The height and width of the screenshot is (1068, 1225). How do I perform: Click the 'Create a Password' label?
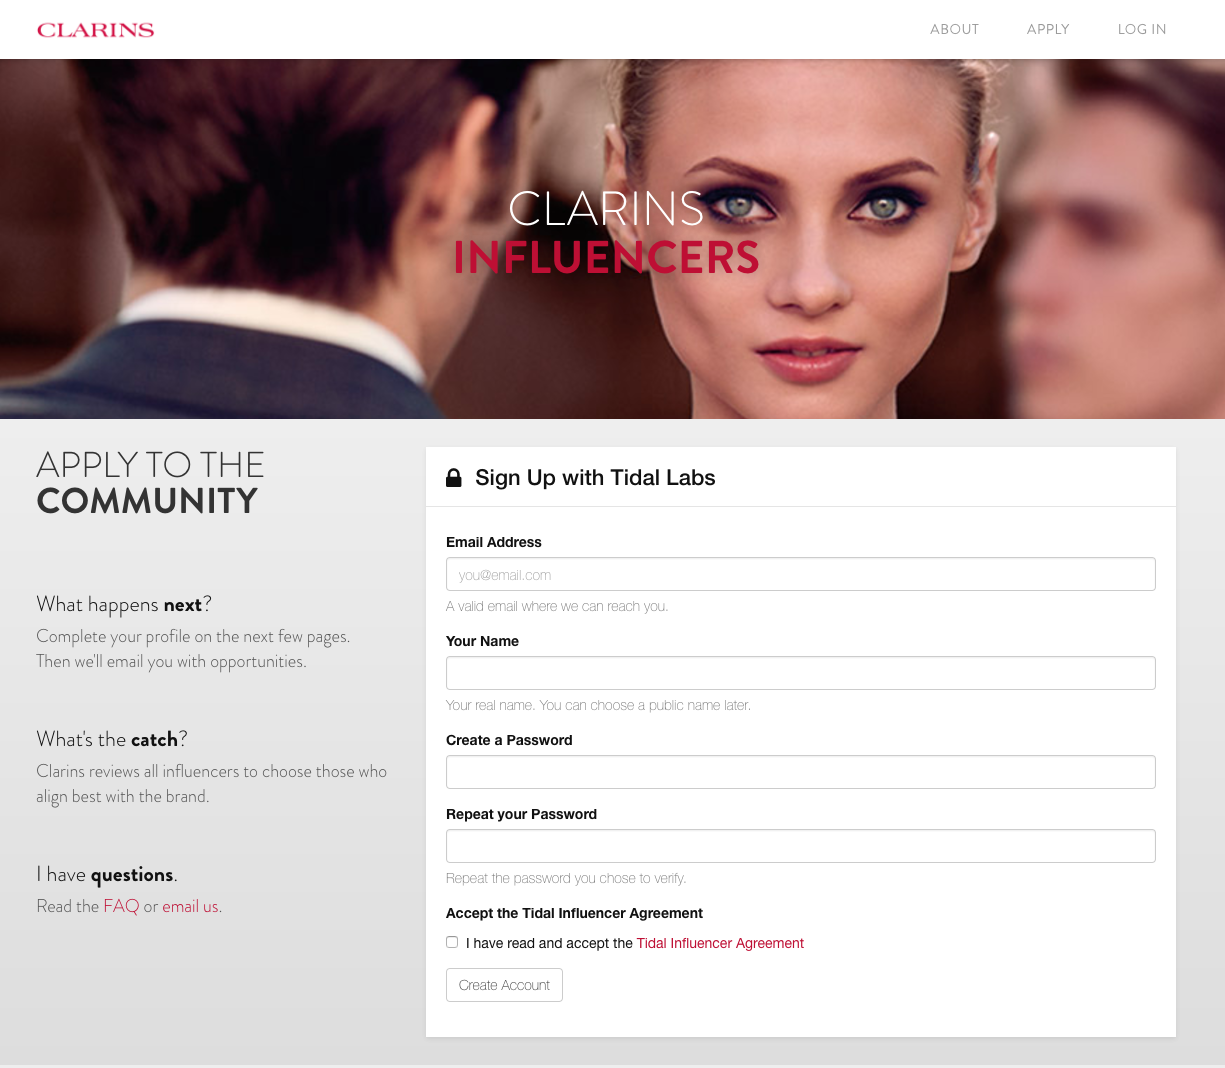click(x=509, y=740)
